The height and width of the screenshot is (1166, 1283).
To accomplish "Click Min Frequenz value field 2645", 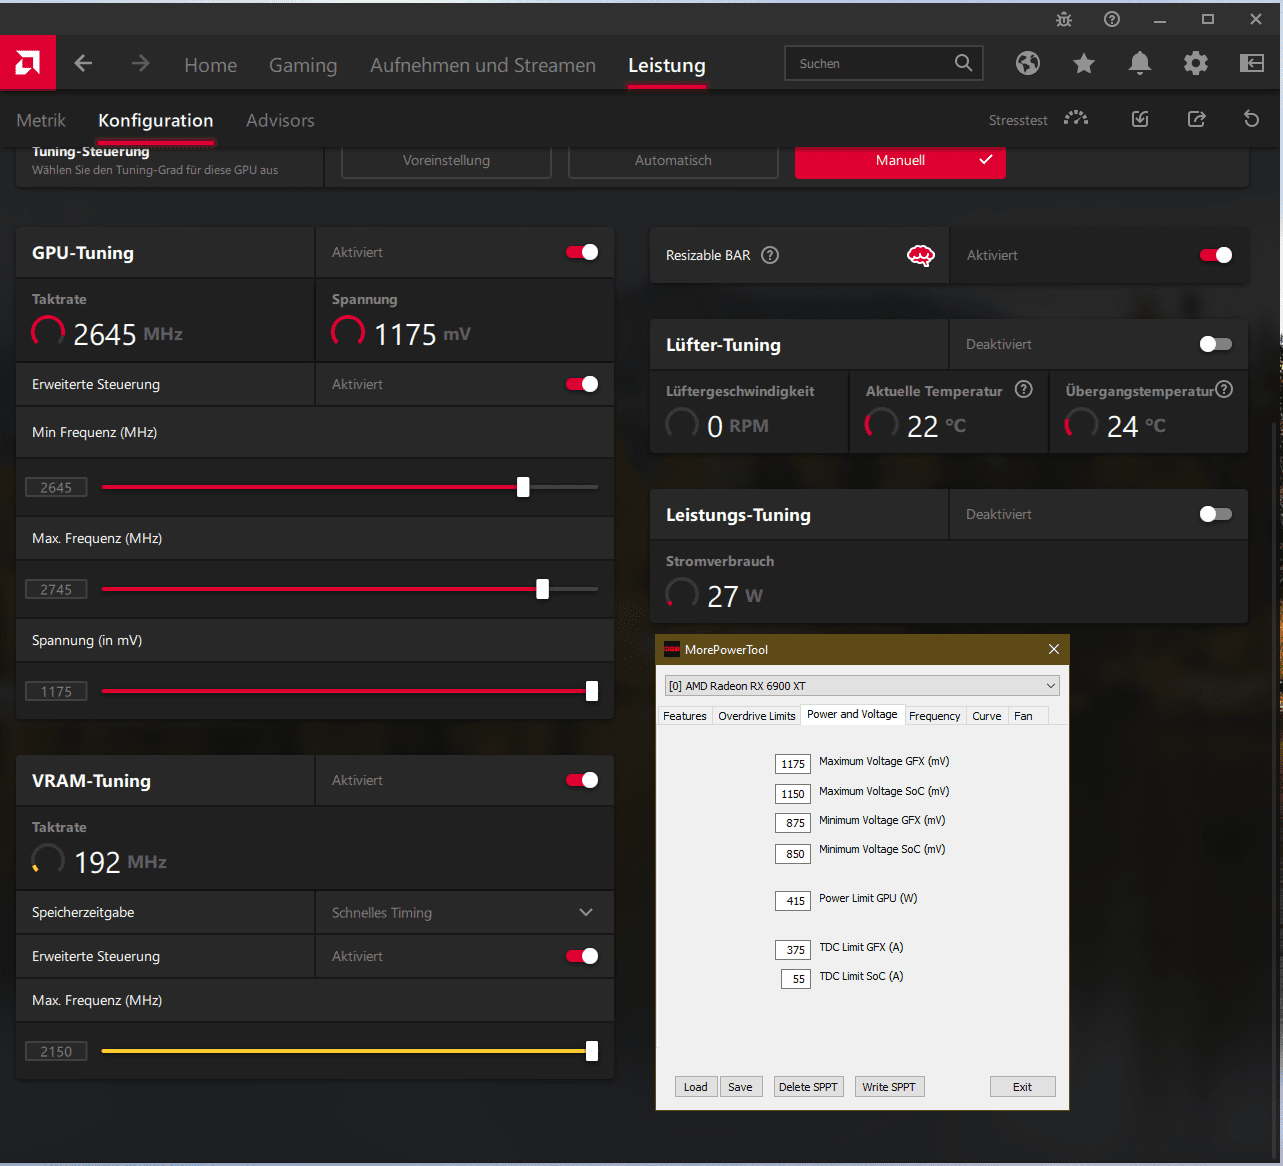I will (x=56, y=487).
